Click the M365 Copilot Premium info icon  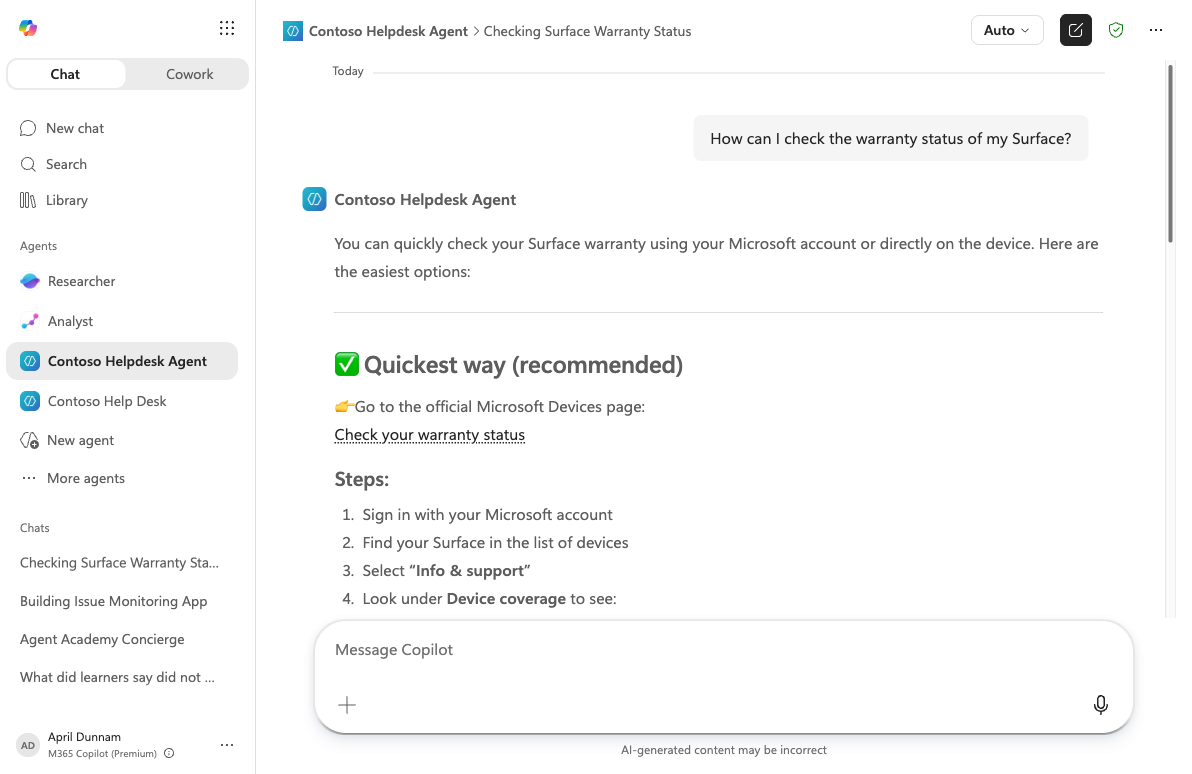tap(170, 753)
